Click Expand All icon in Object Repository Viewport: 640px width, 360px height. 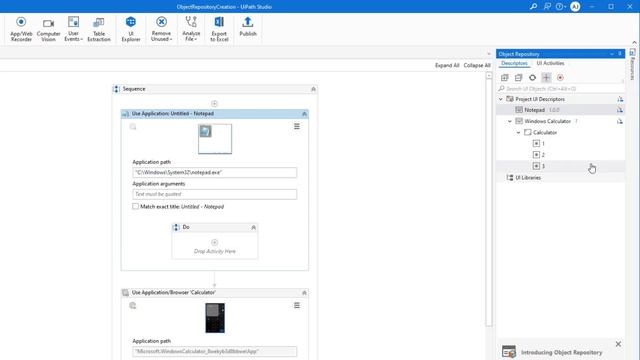[x=505, y=78]
